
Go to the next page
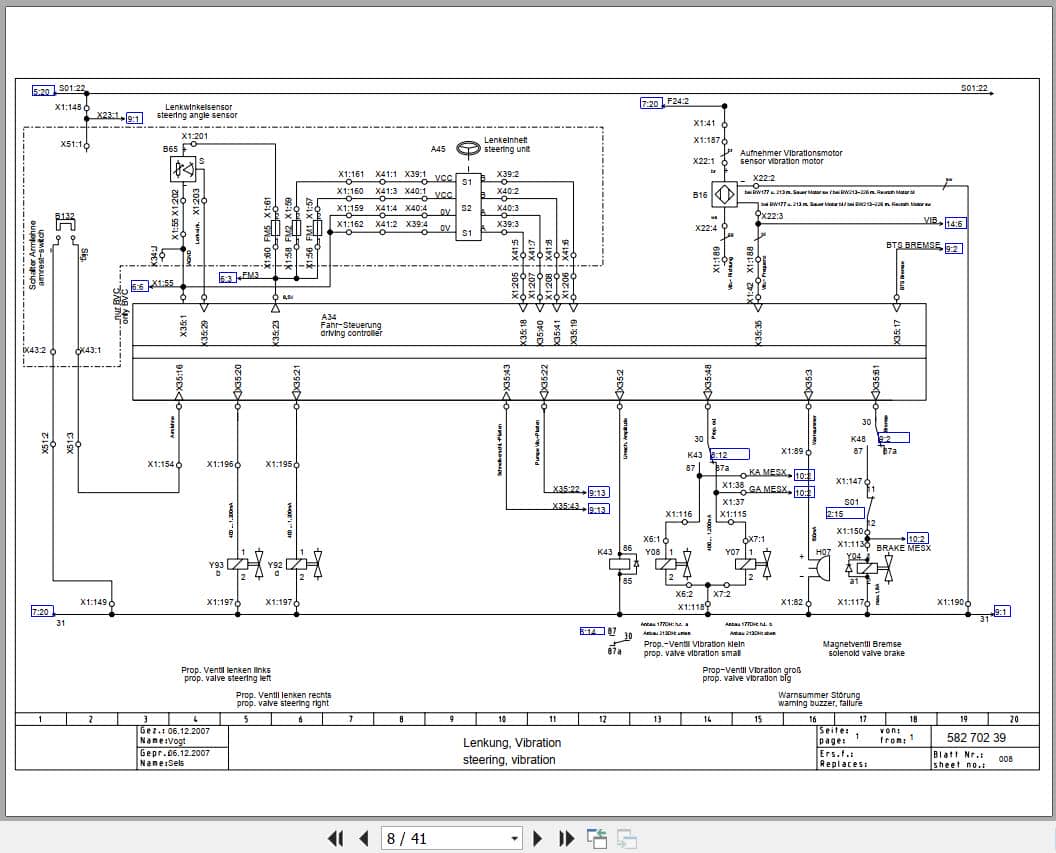[537, 838]
